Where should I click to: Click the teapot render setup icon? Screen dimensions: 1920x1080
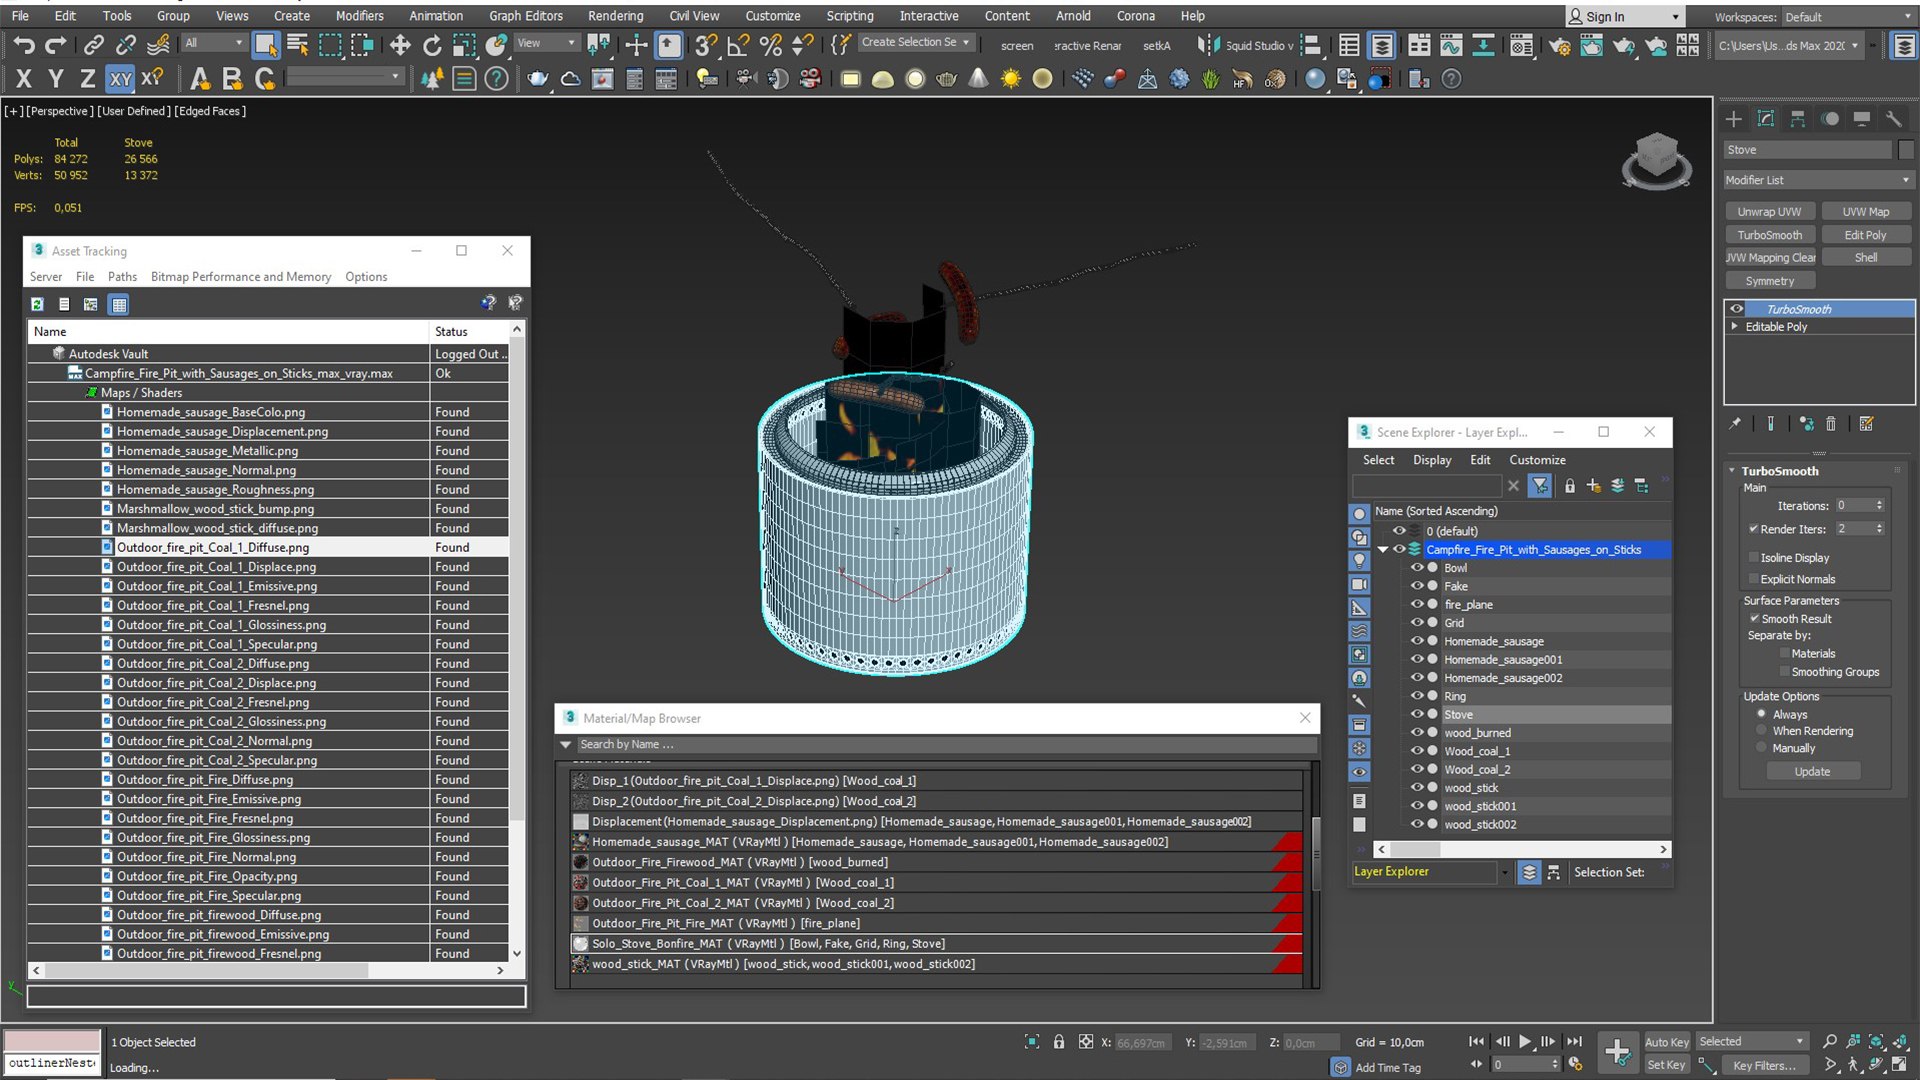pyautogui.click(x=1559, y=45)
